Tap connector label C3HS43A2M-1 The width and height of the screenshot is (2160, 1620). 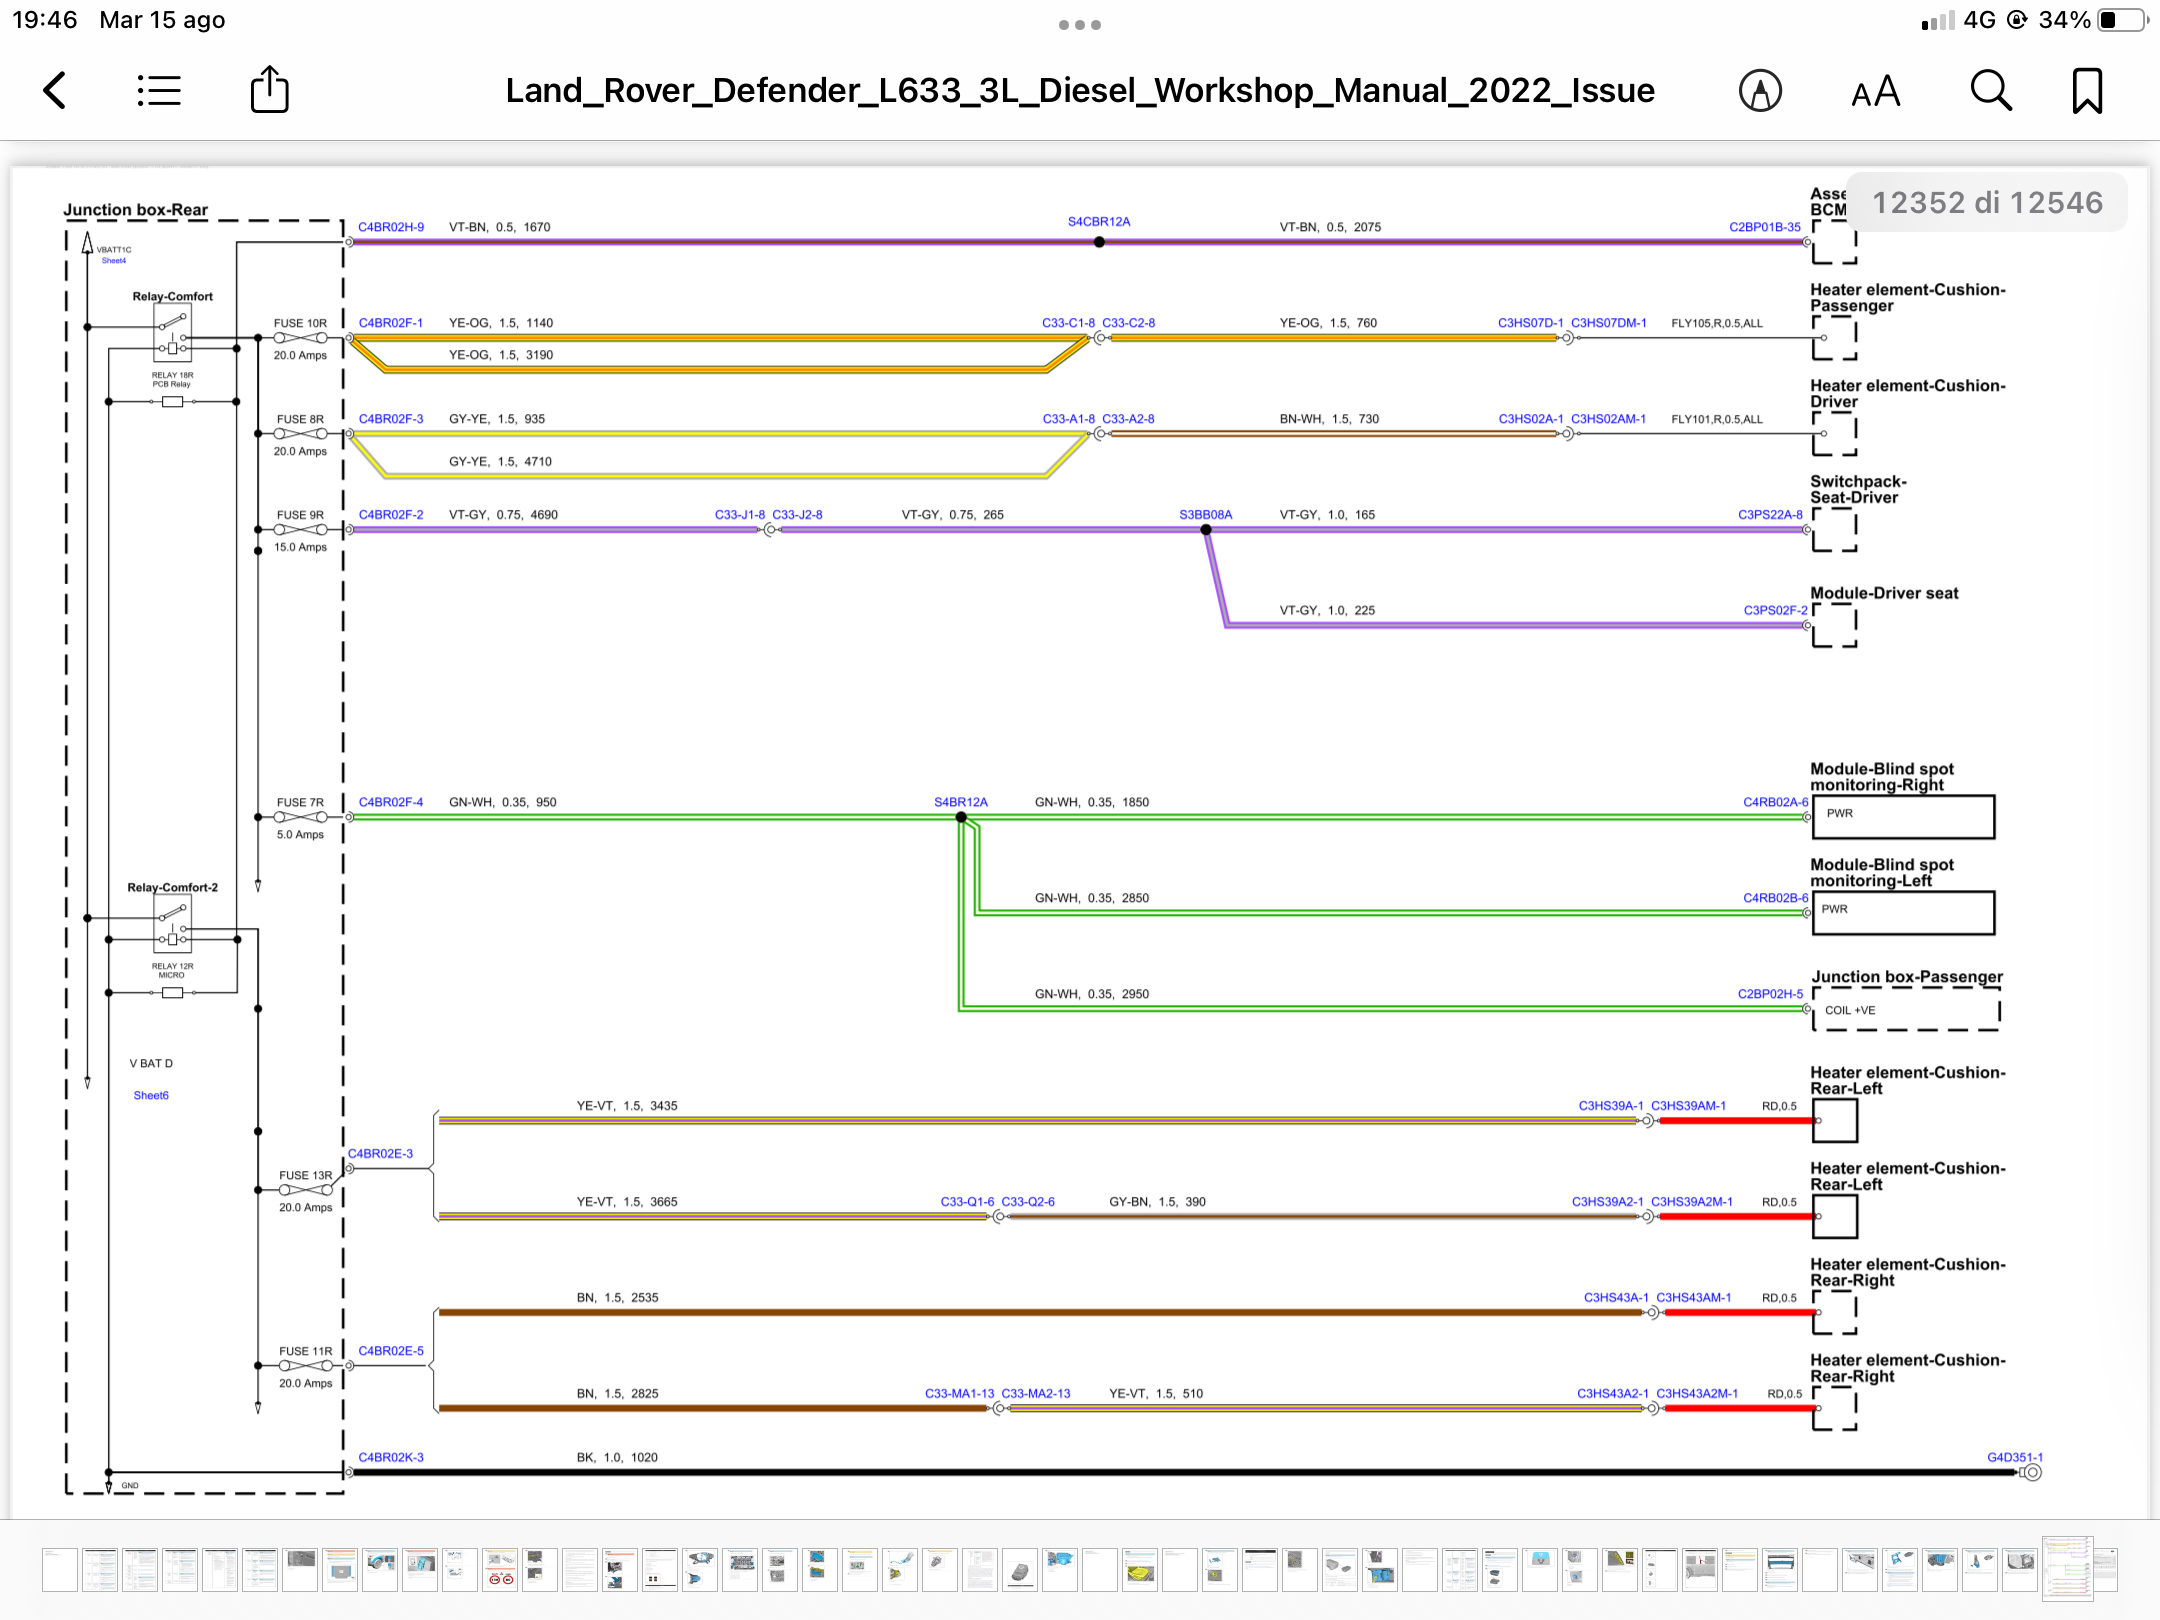[1697, 1394]
